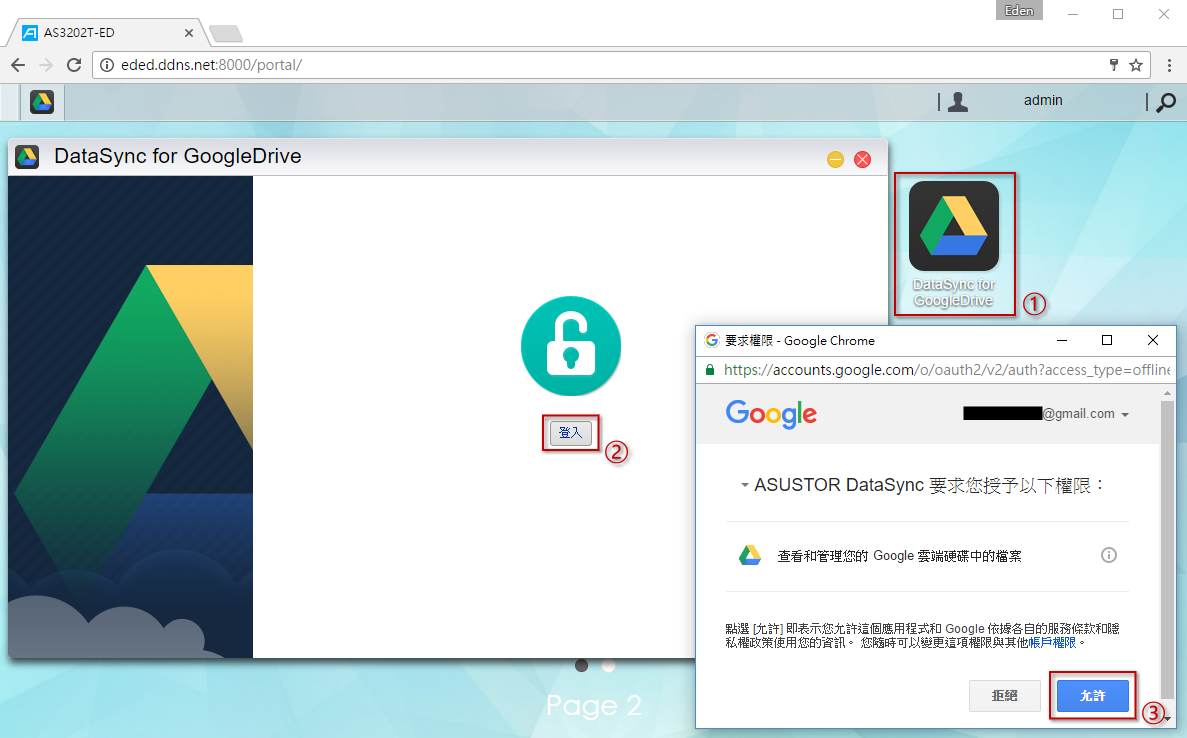
Task: Click the site information icon in address bar
Action: coord(107,65)
